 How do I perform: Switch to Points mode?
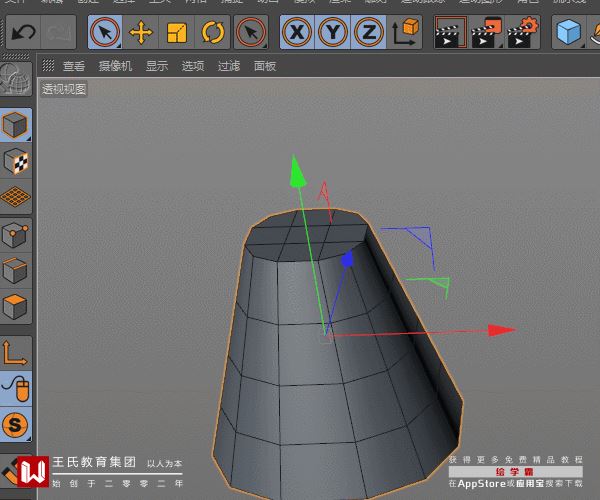click(16, 235)
